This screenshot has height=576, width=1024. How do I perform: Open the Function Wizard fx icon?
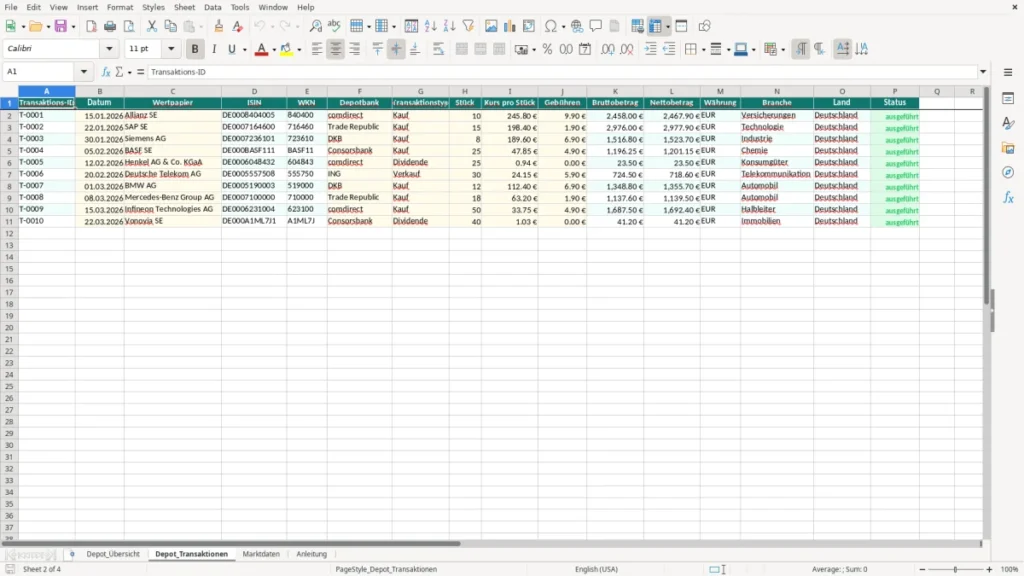click(106, 72)
